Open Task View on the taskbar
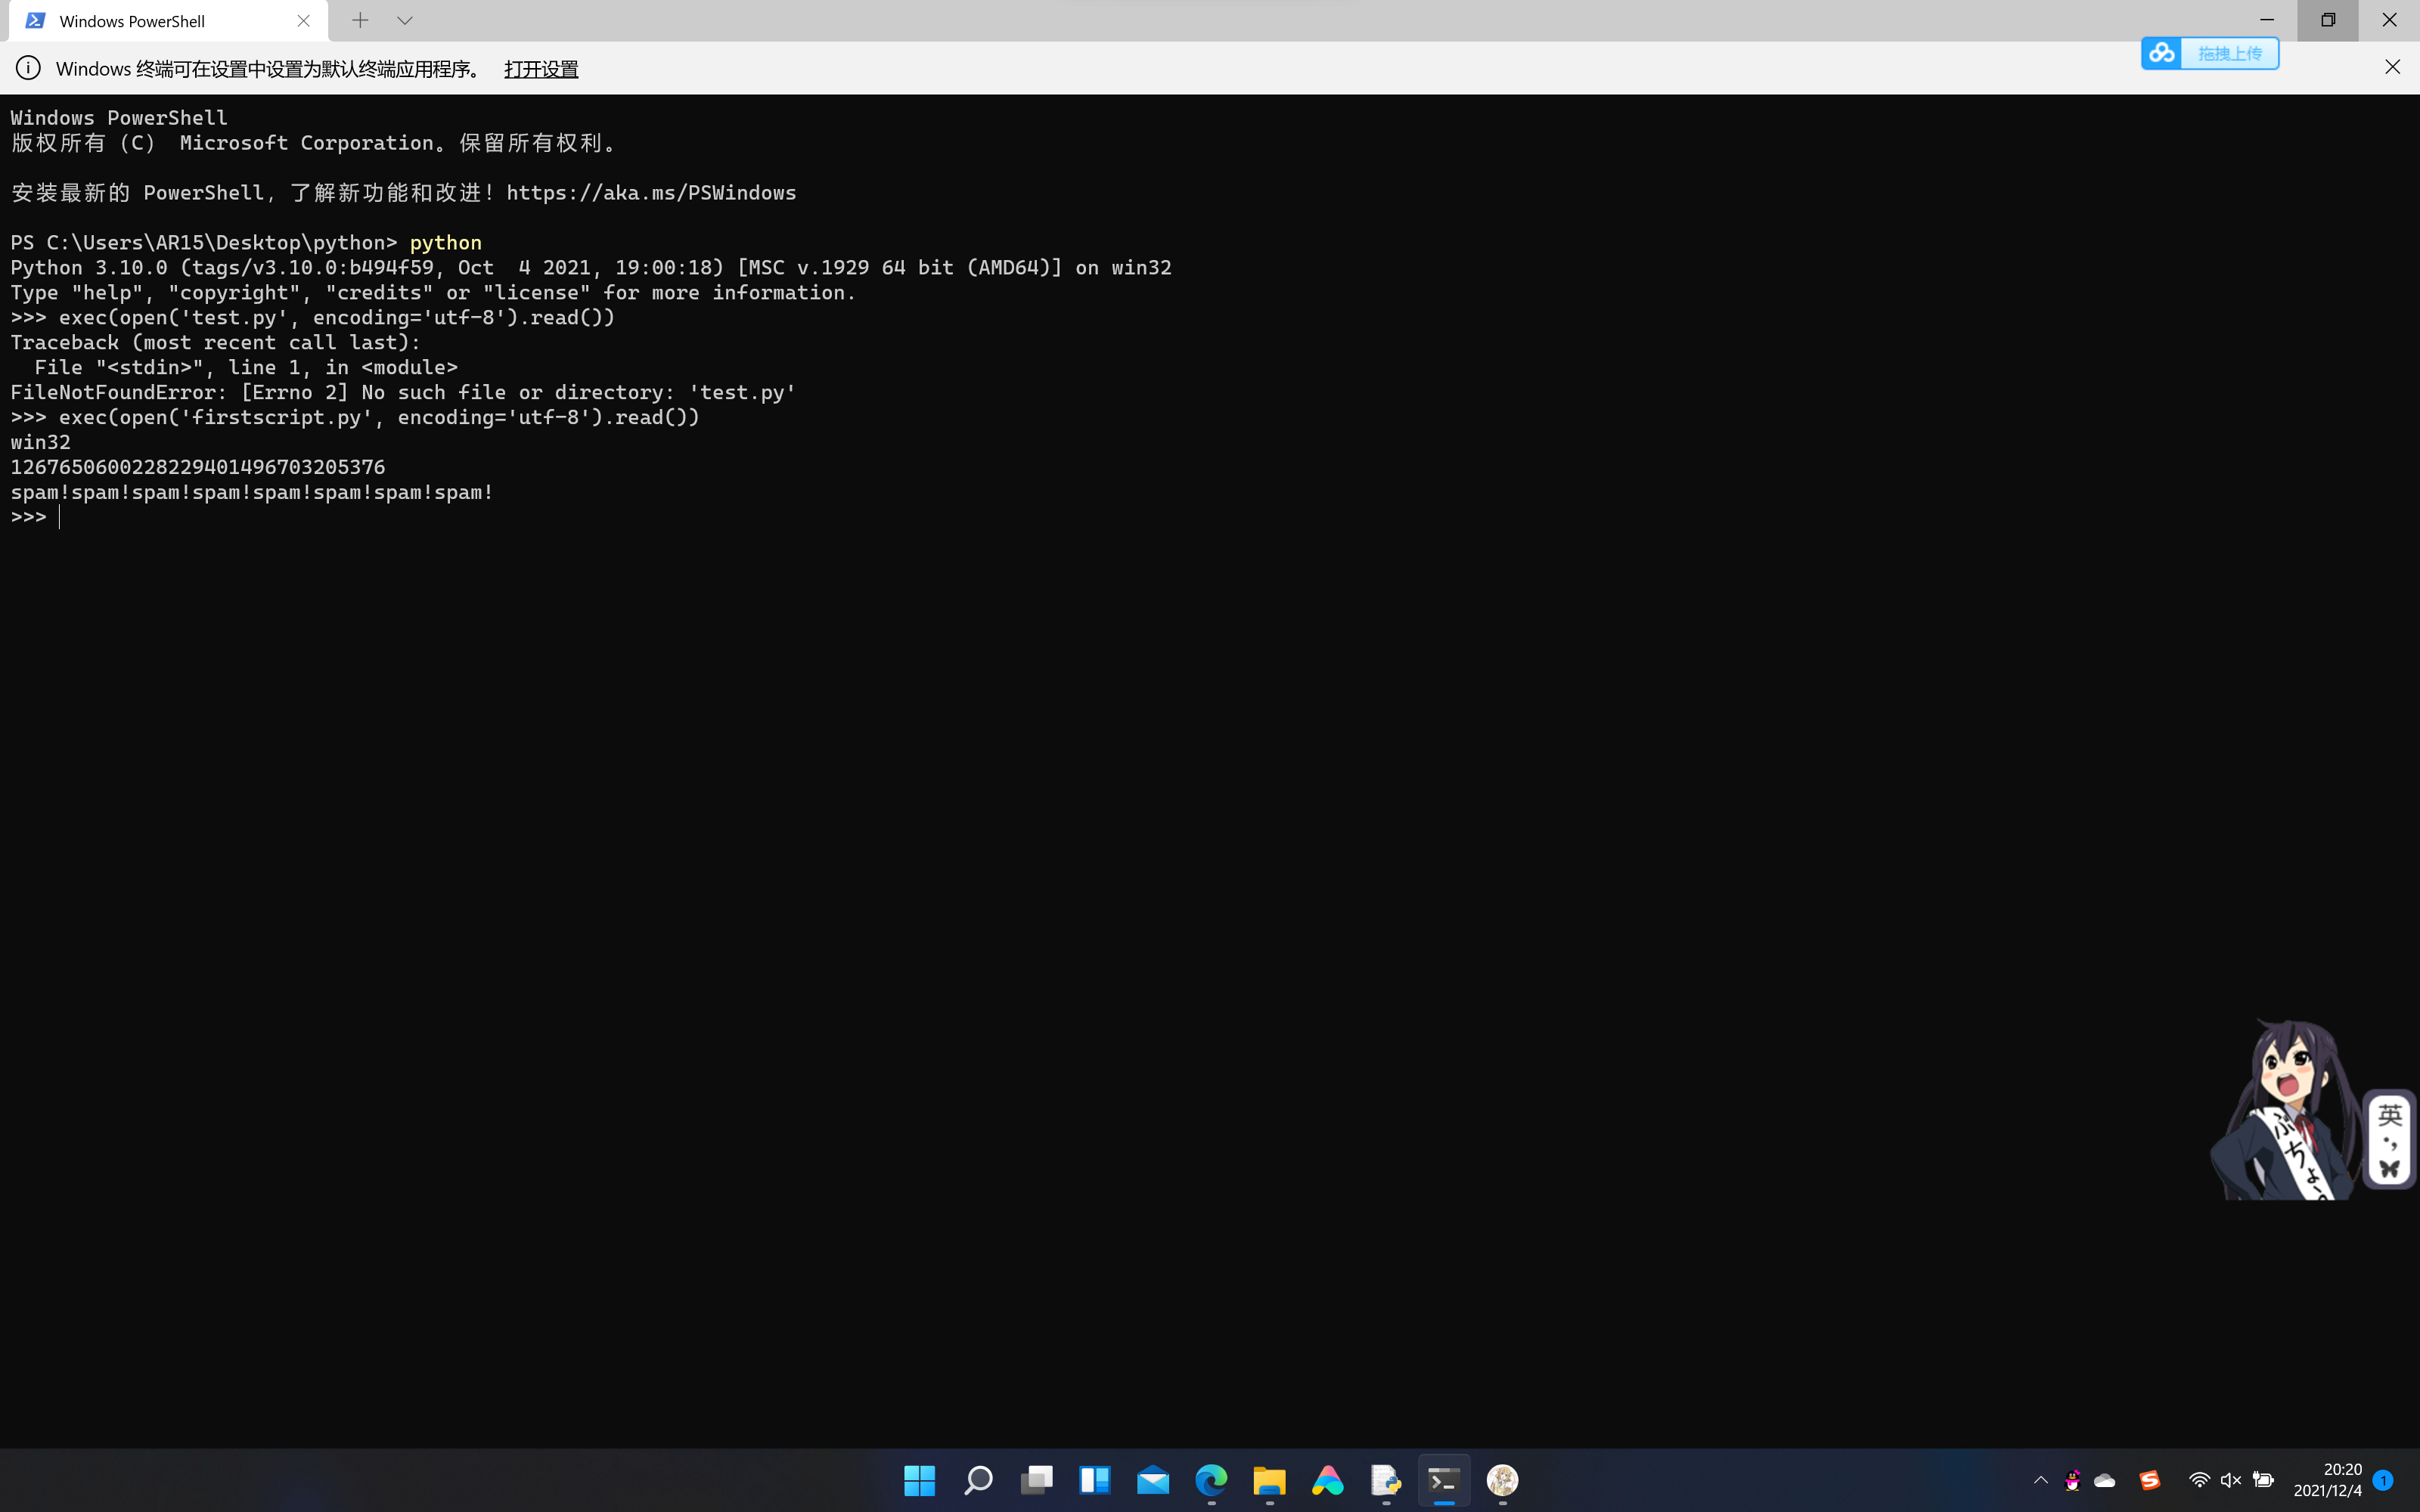Viewport: 2420px width, 1512px height. 1036,1480
